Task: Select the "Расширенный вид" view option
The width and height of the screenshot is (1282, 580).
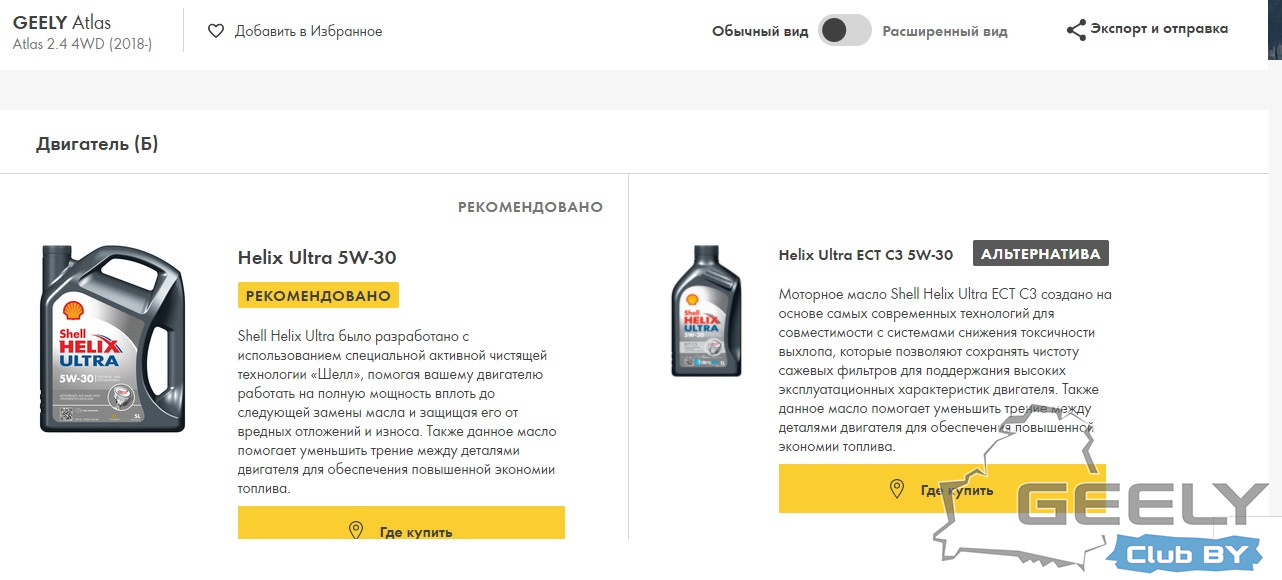Action: (945, 31)
